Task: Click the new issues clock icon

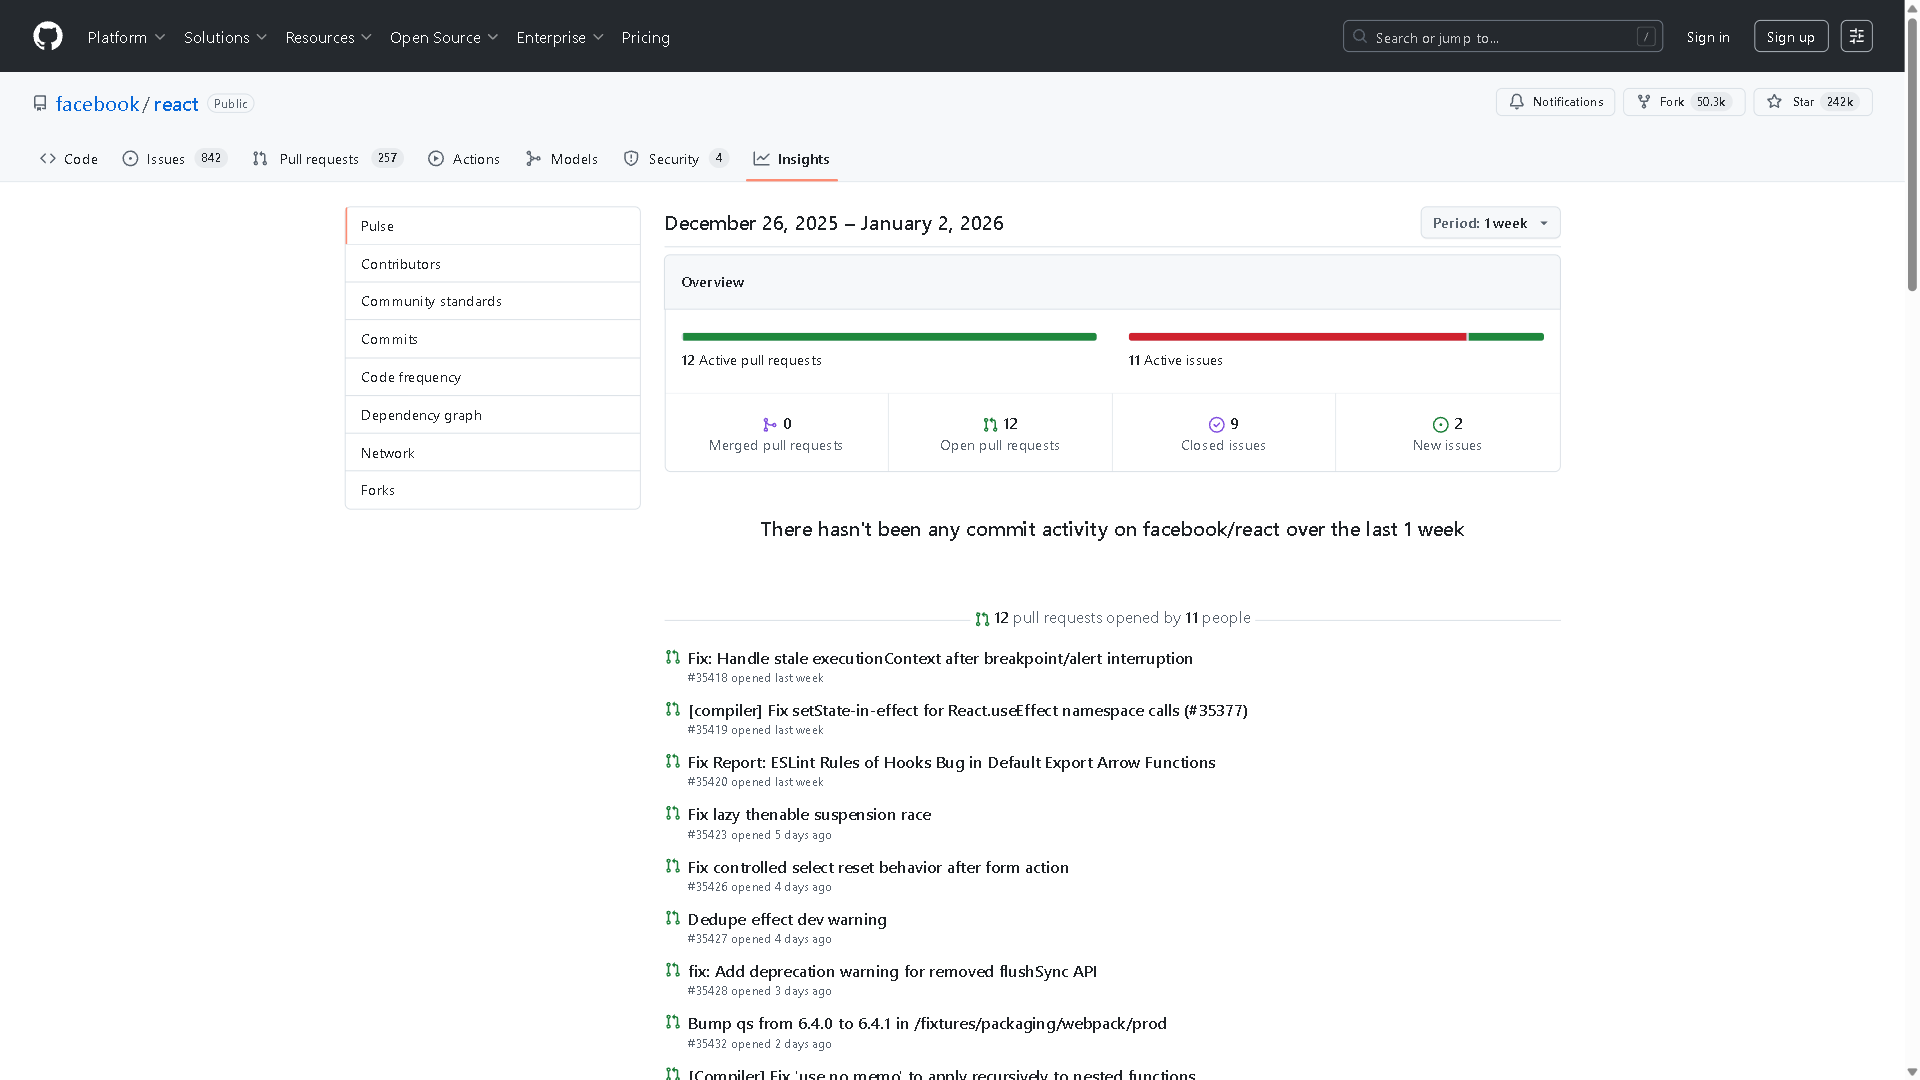Action: [1440, 424]
